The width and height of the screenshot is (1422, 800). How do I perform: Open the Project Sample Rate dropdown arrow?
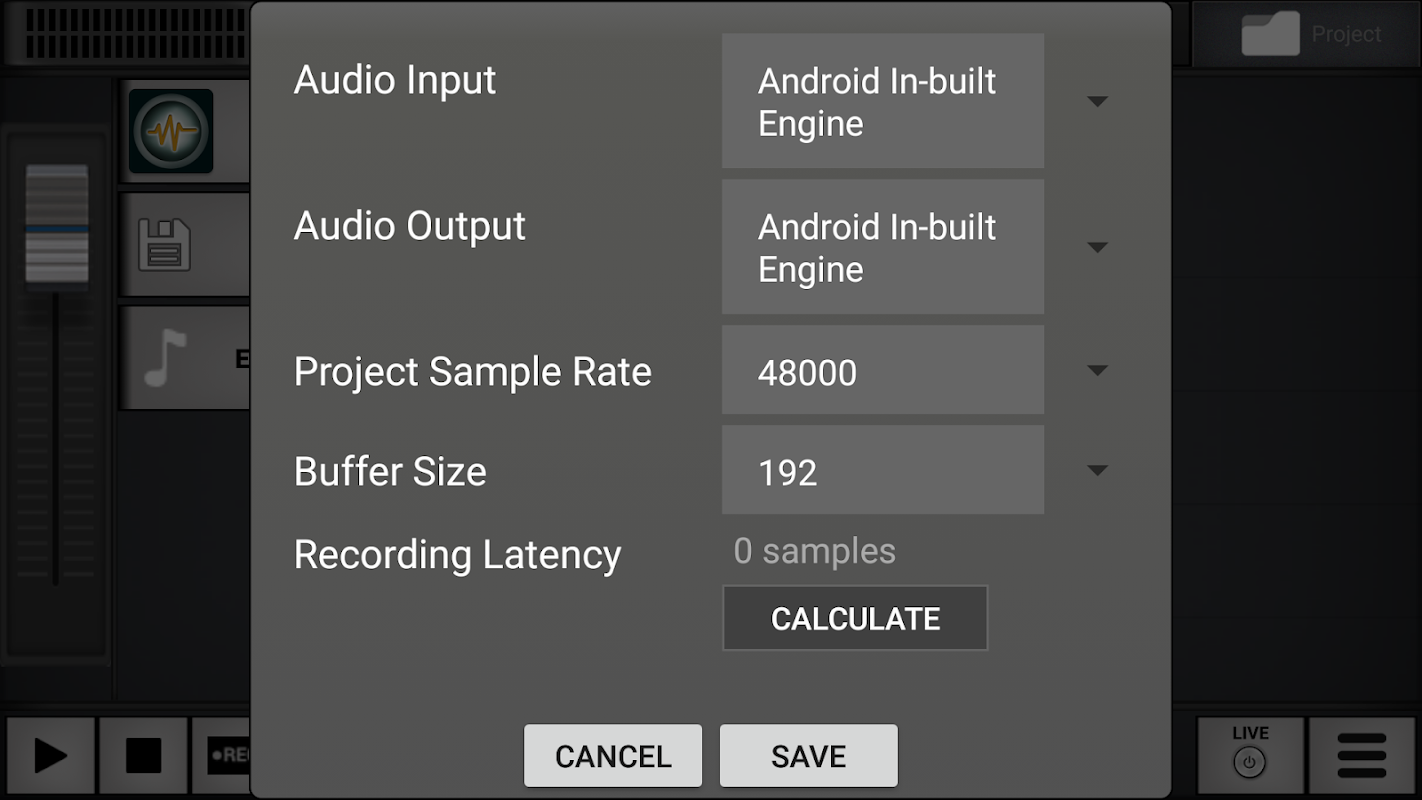click(1097, 370)
